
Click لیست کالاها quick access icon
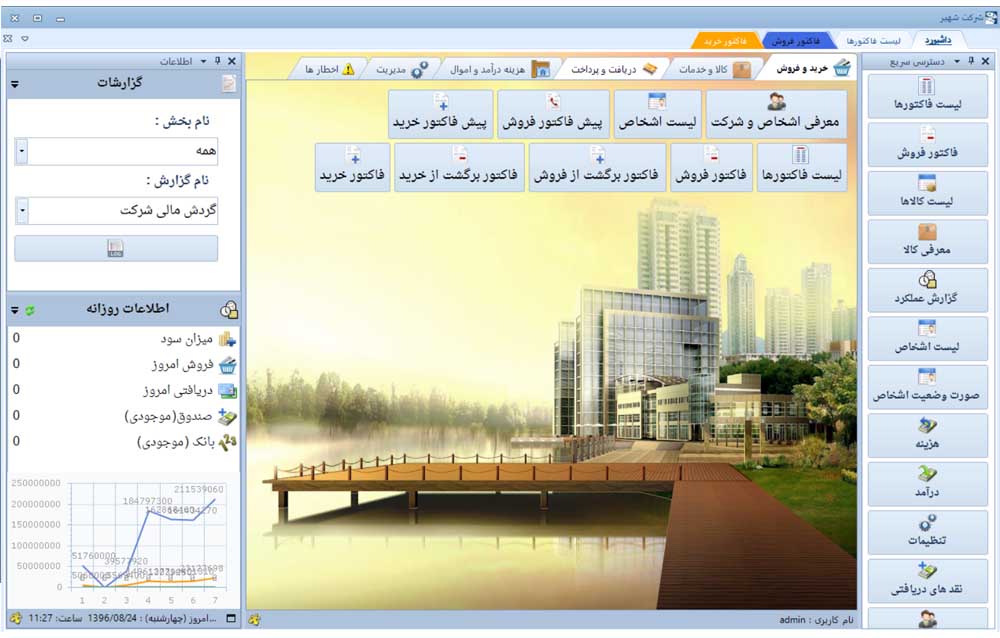point(926,192)
